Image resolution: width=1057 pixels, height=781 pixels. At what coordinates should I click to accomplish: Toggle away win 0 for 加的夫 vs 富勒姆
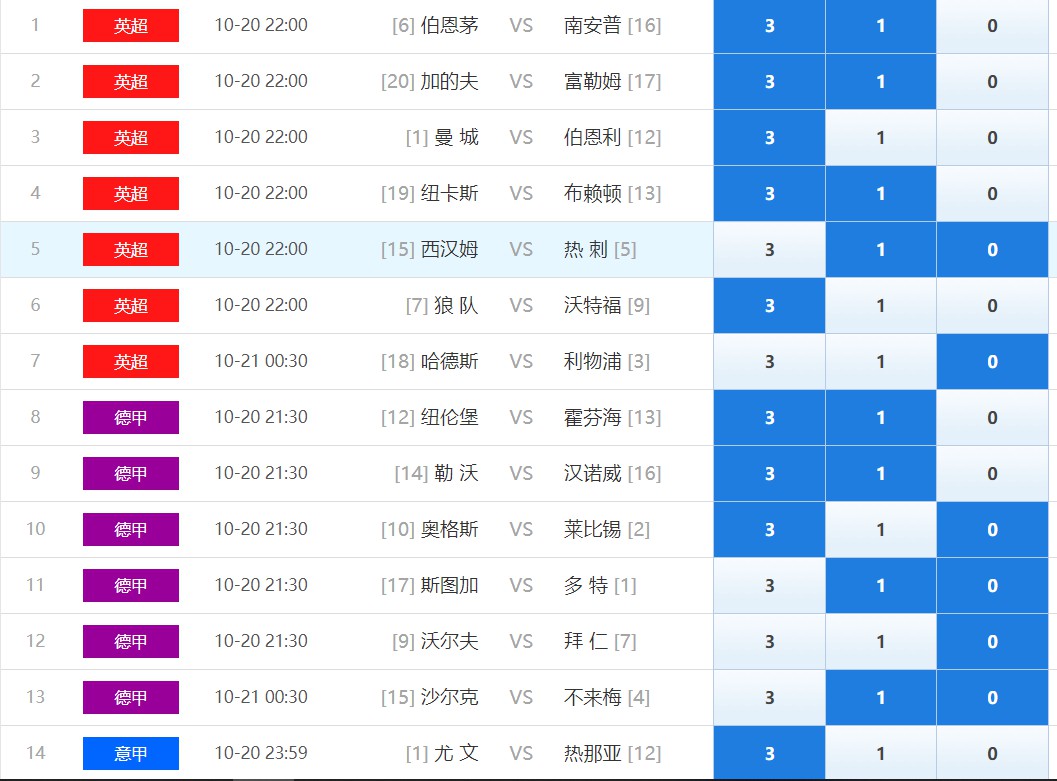click(x=992, y=82)
